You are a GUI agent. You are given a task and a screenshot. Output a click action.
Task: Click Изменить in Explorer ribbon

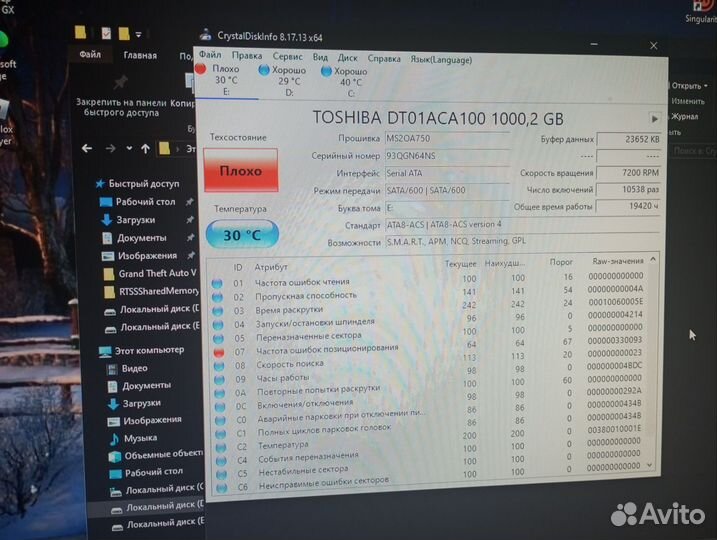click(688, 101)
